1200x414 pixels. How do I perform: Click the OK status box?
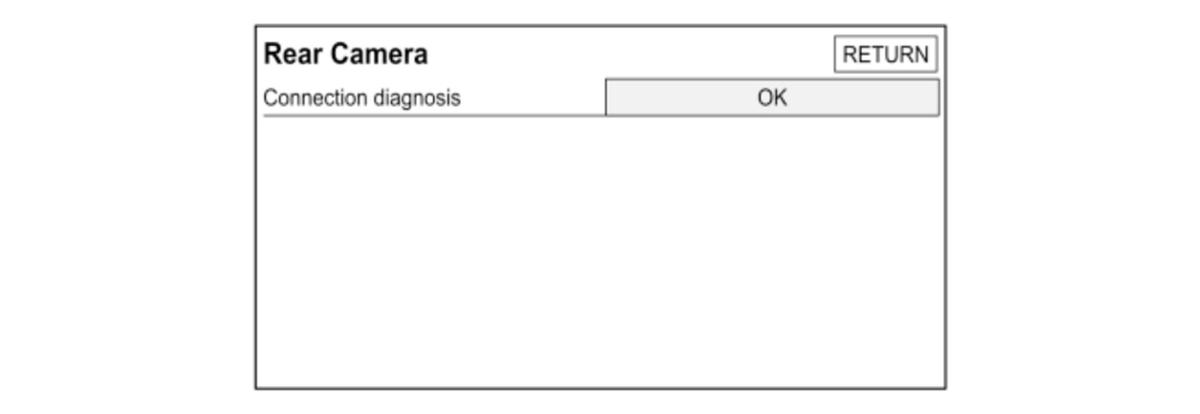(x=772, y=98)
